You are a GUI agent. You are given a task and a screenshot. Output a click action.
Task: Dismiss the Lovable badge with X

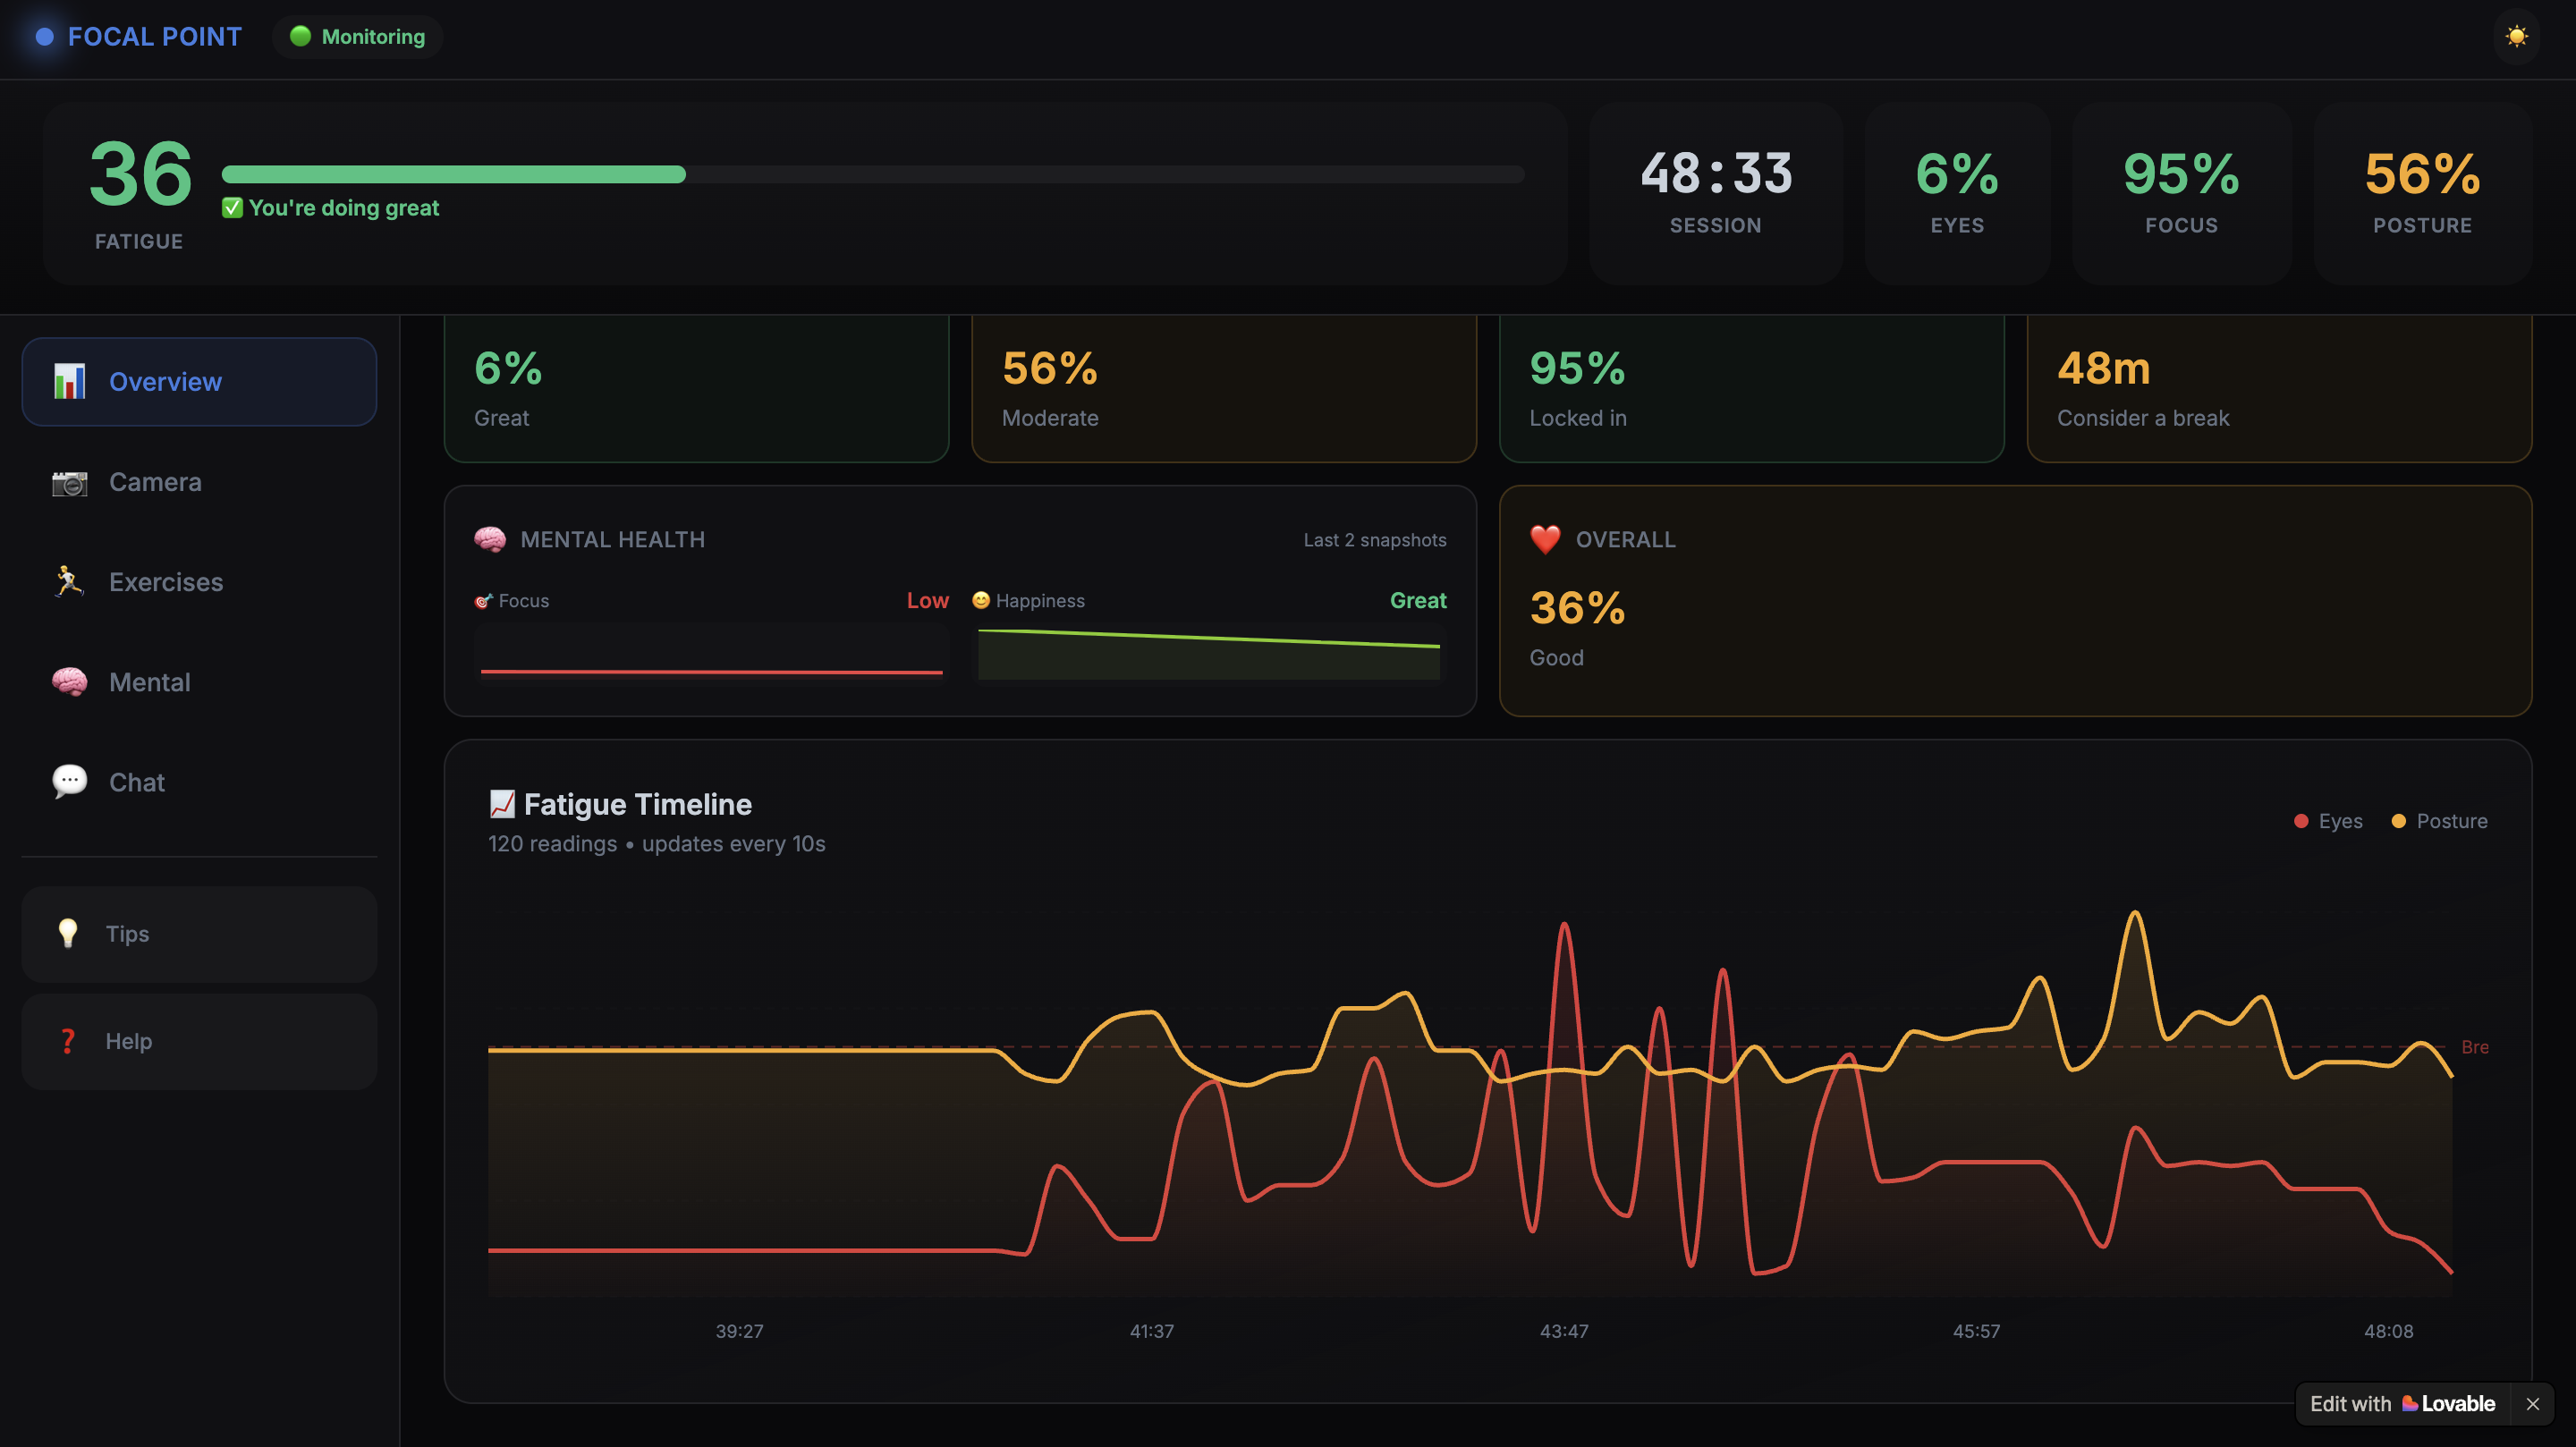[2532, 1404]
